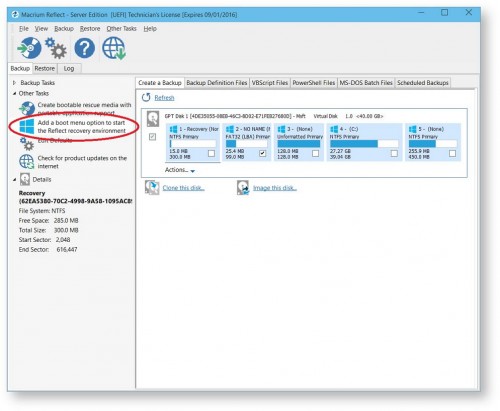Click Windows flag on partition 2 NO NAME
The width and height of the screenshot is (500, 411).
click(230, 129)
